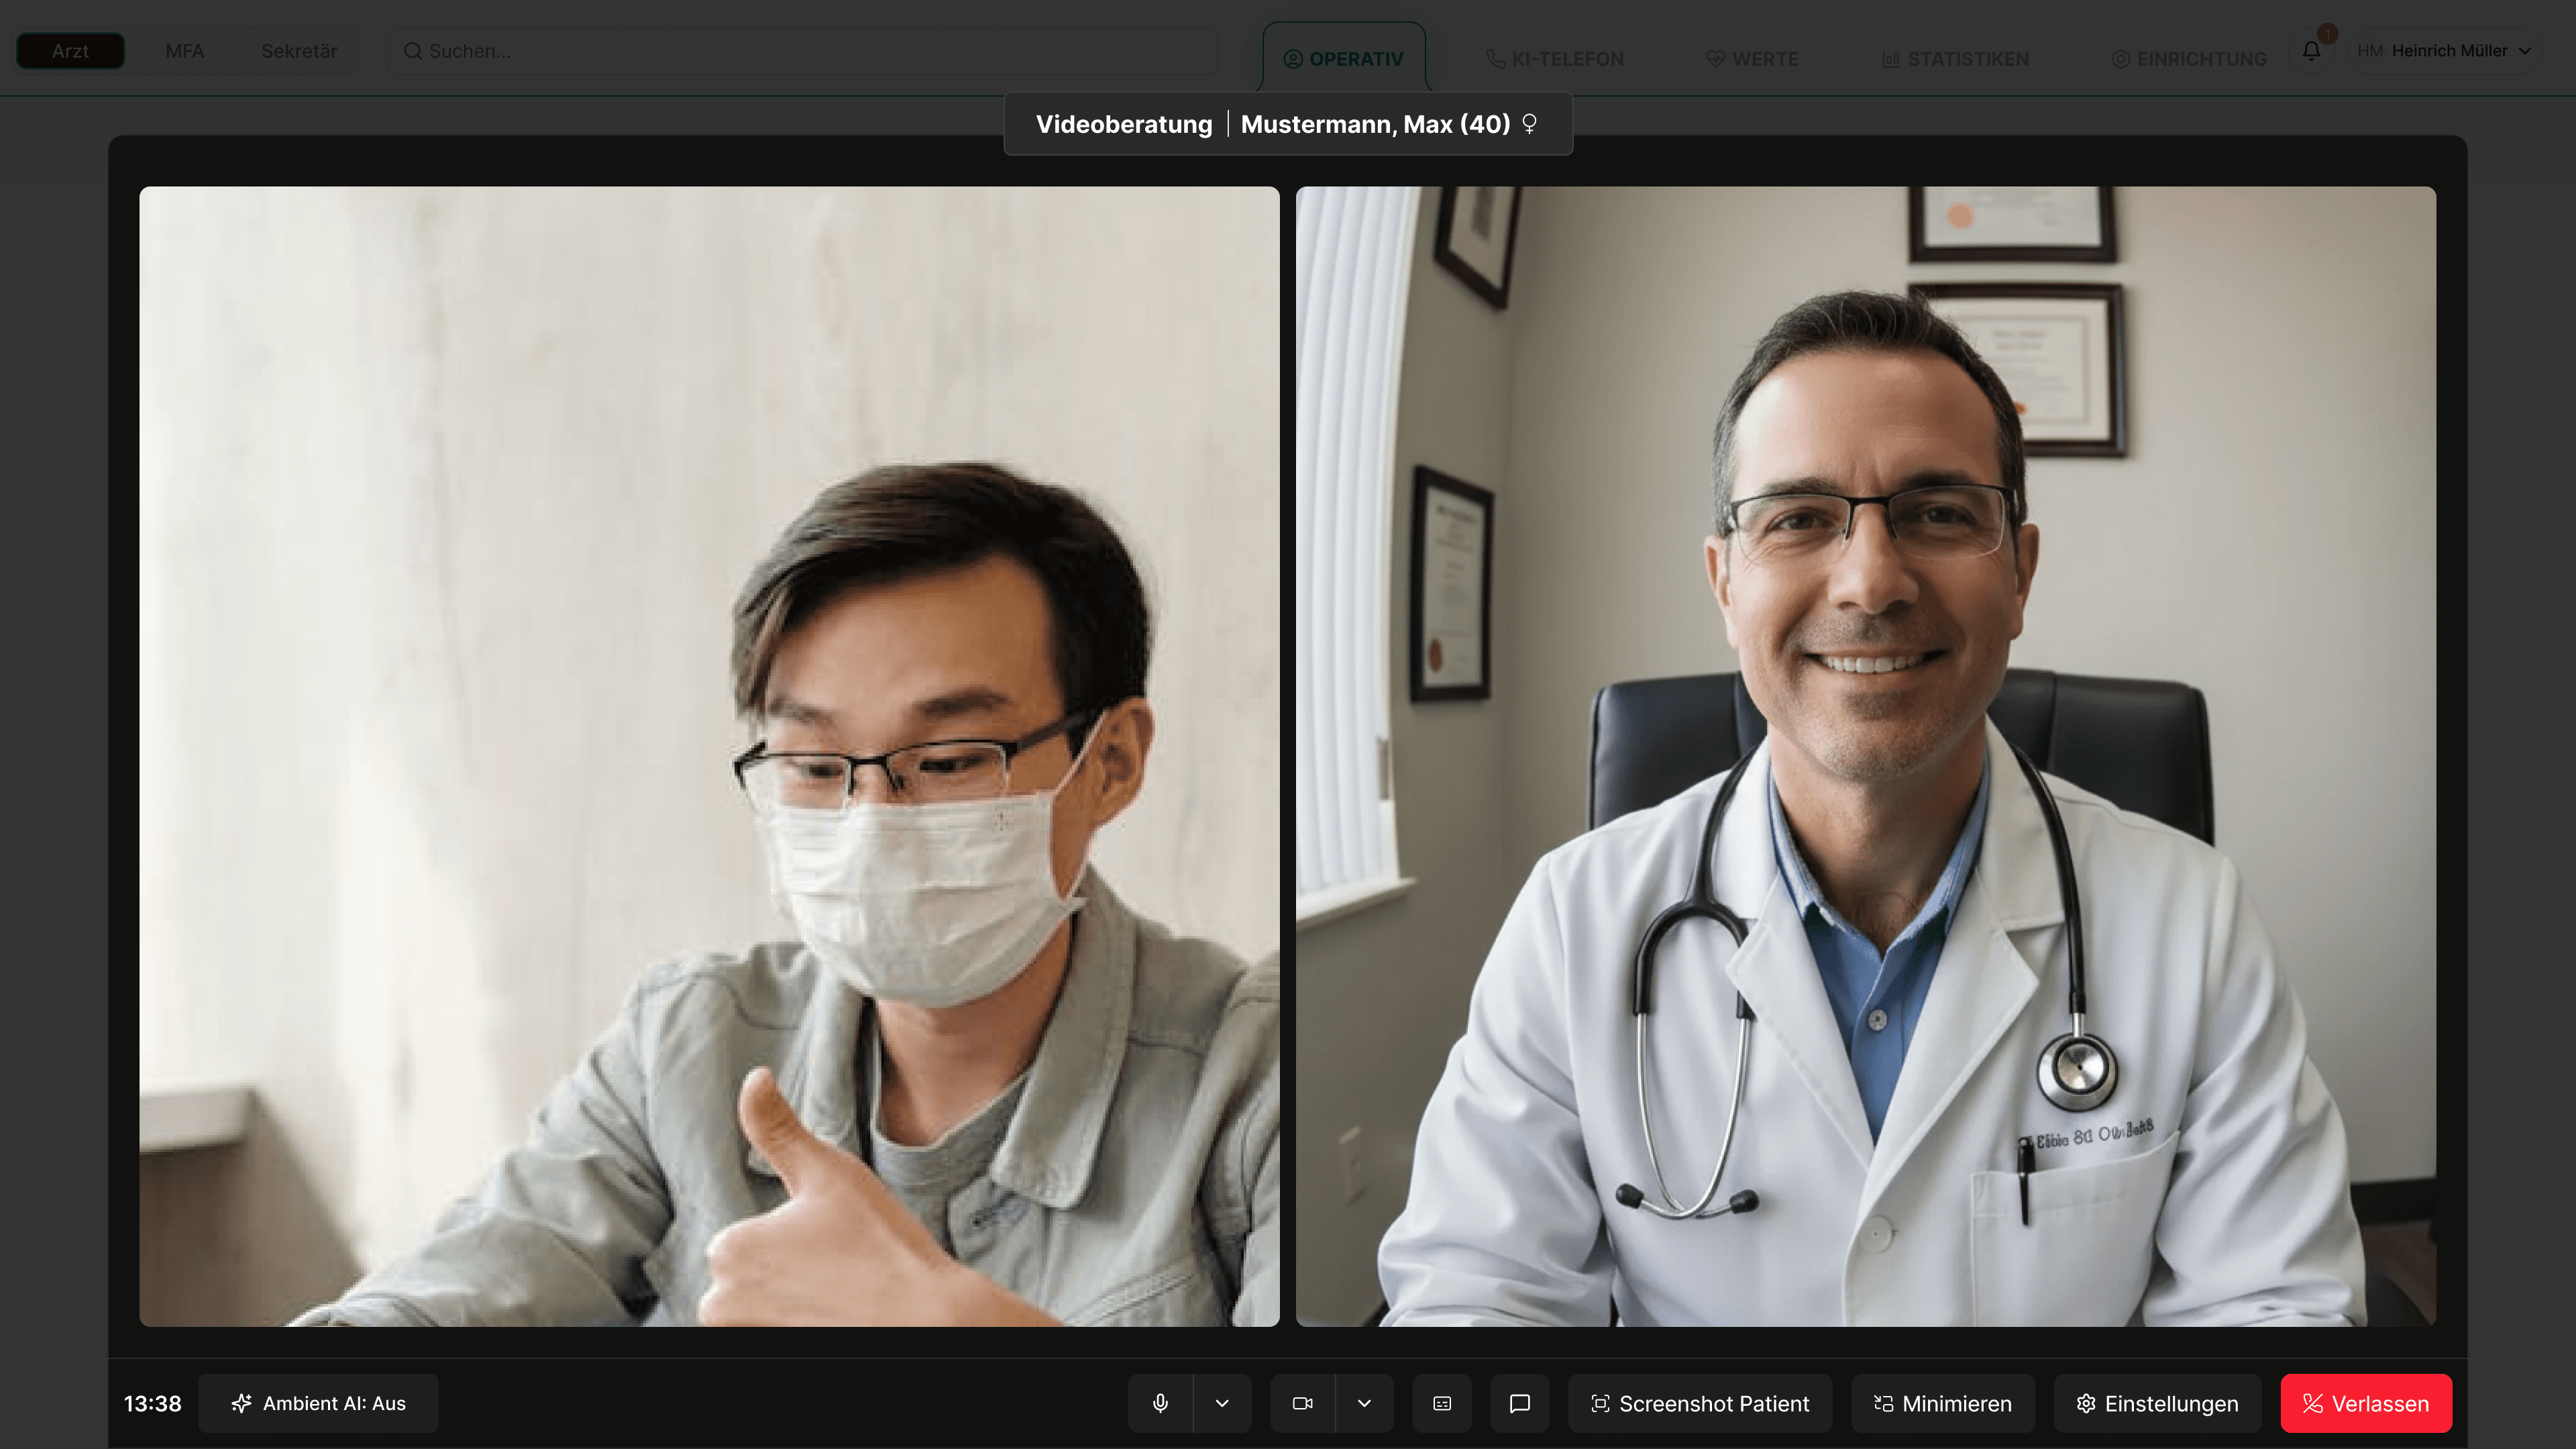
Task: Open notifications bell
Action: (2311, 51)
